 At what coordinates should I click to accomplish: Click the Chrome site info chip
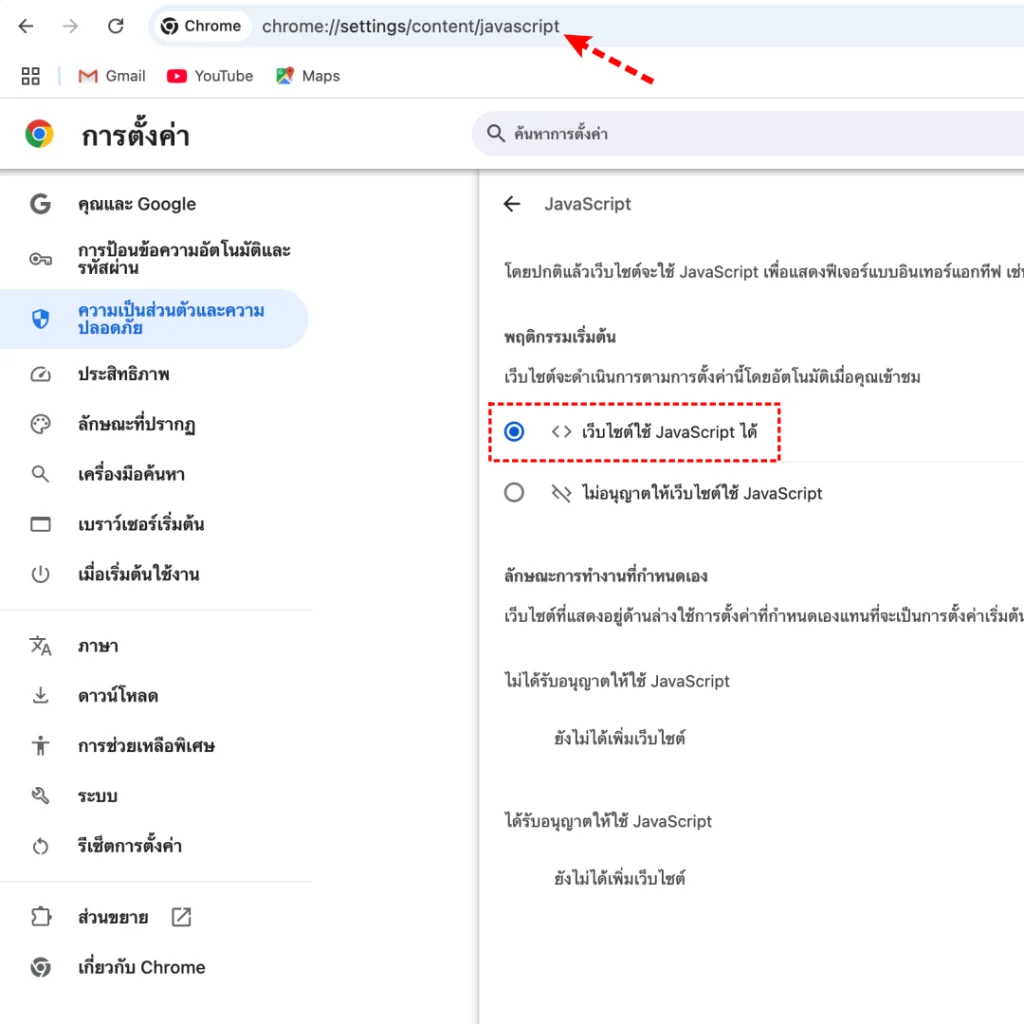pos(201,26)
